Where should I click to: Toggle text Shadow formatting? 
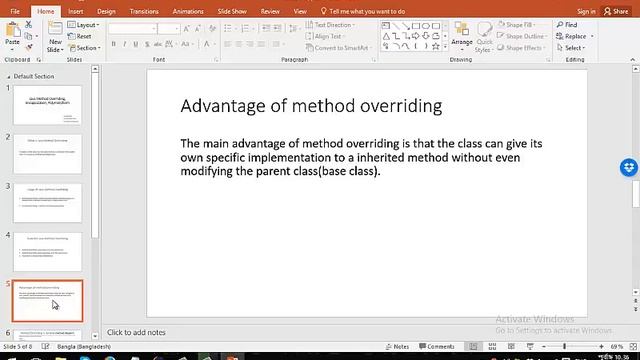(147, 44)
